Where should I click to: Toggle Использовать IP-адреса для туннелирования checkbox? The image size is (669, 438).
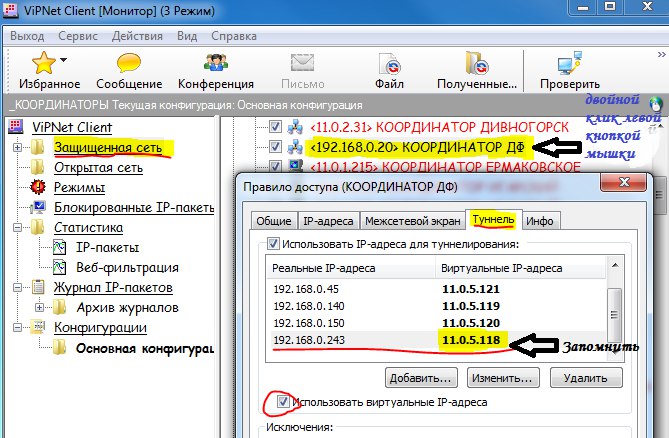point(273,244)
